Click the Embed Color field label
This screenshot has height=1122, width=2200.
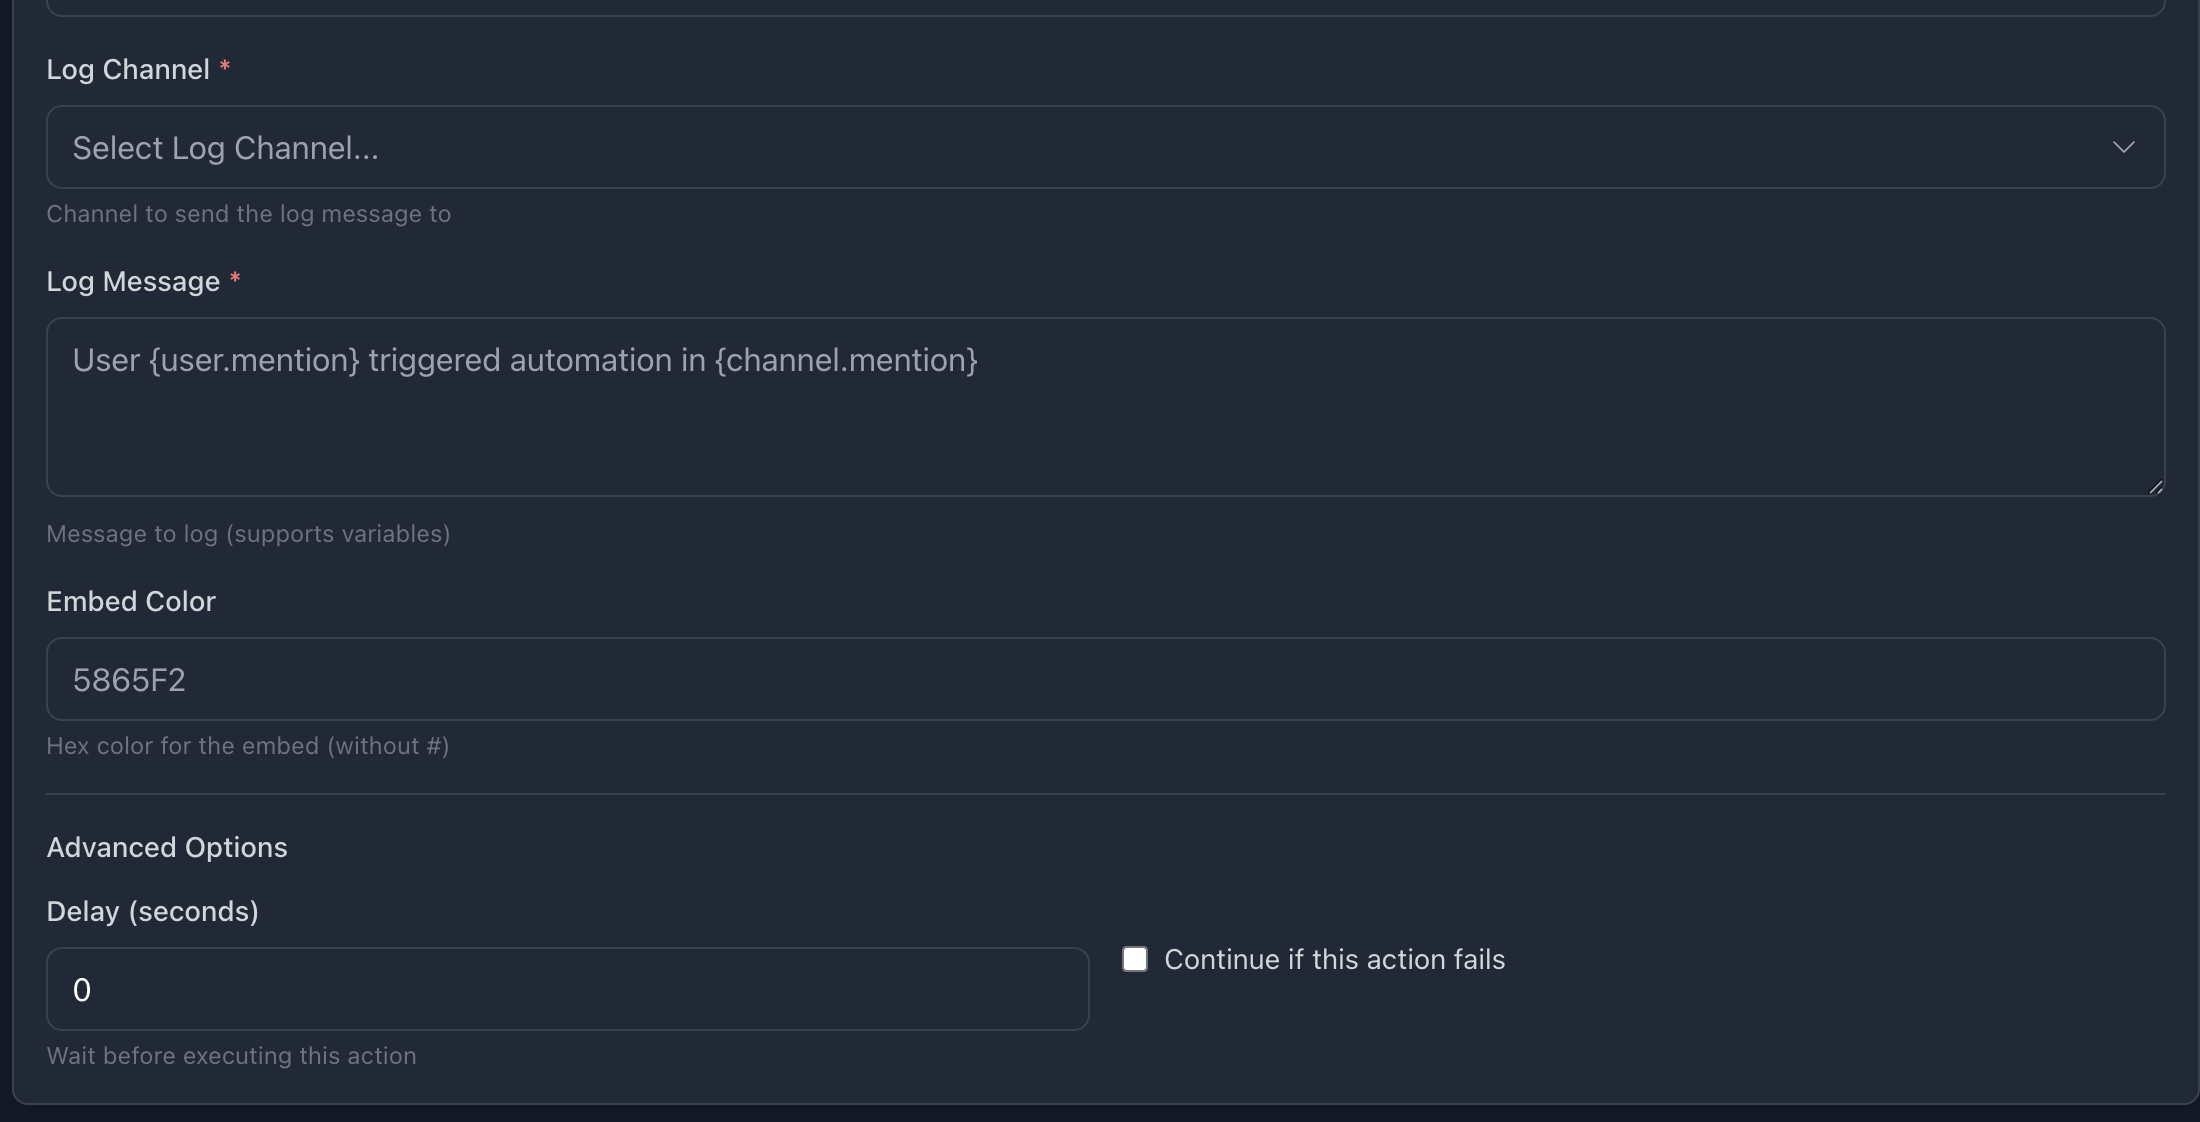pos(131,602)
